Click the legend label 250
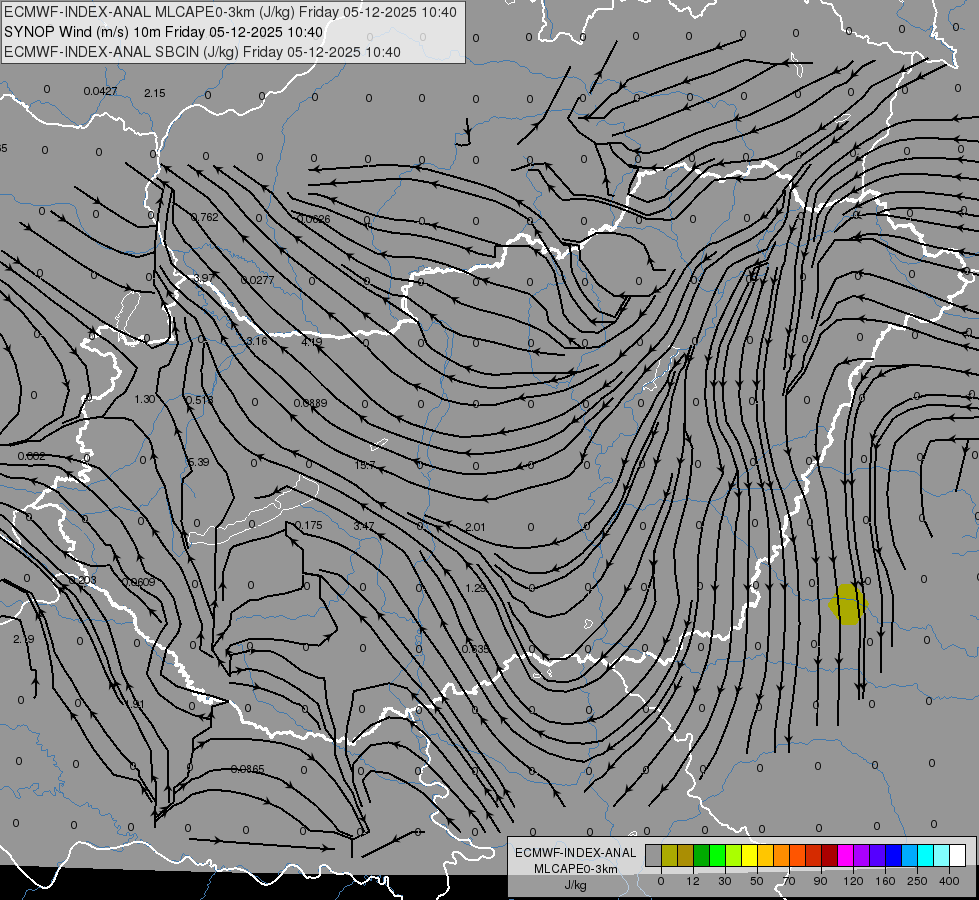This screenshot has width=979, height=900. click(x=917, y=881)
